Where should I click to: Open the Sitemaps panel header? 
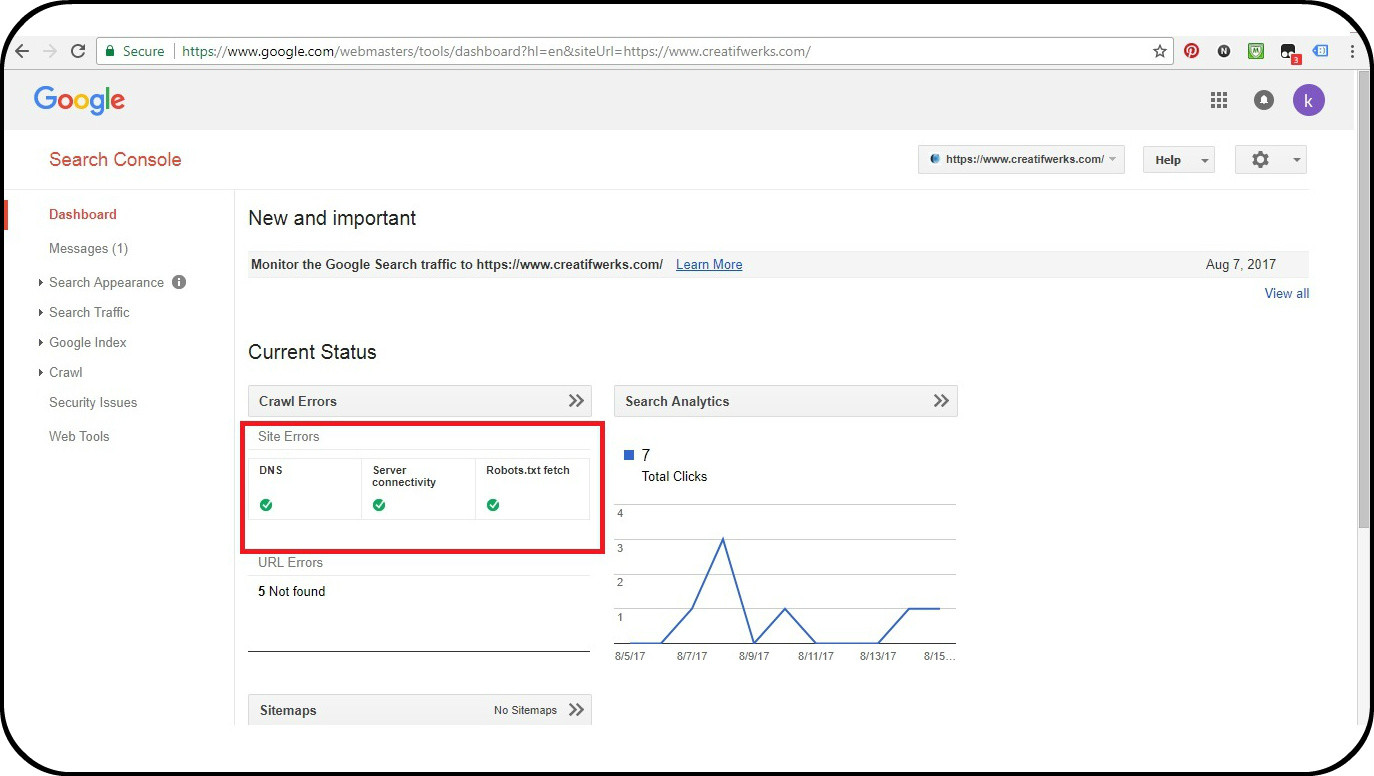(x=420, y=710)
